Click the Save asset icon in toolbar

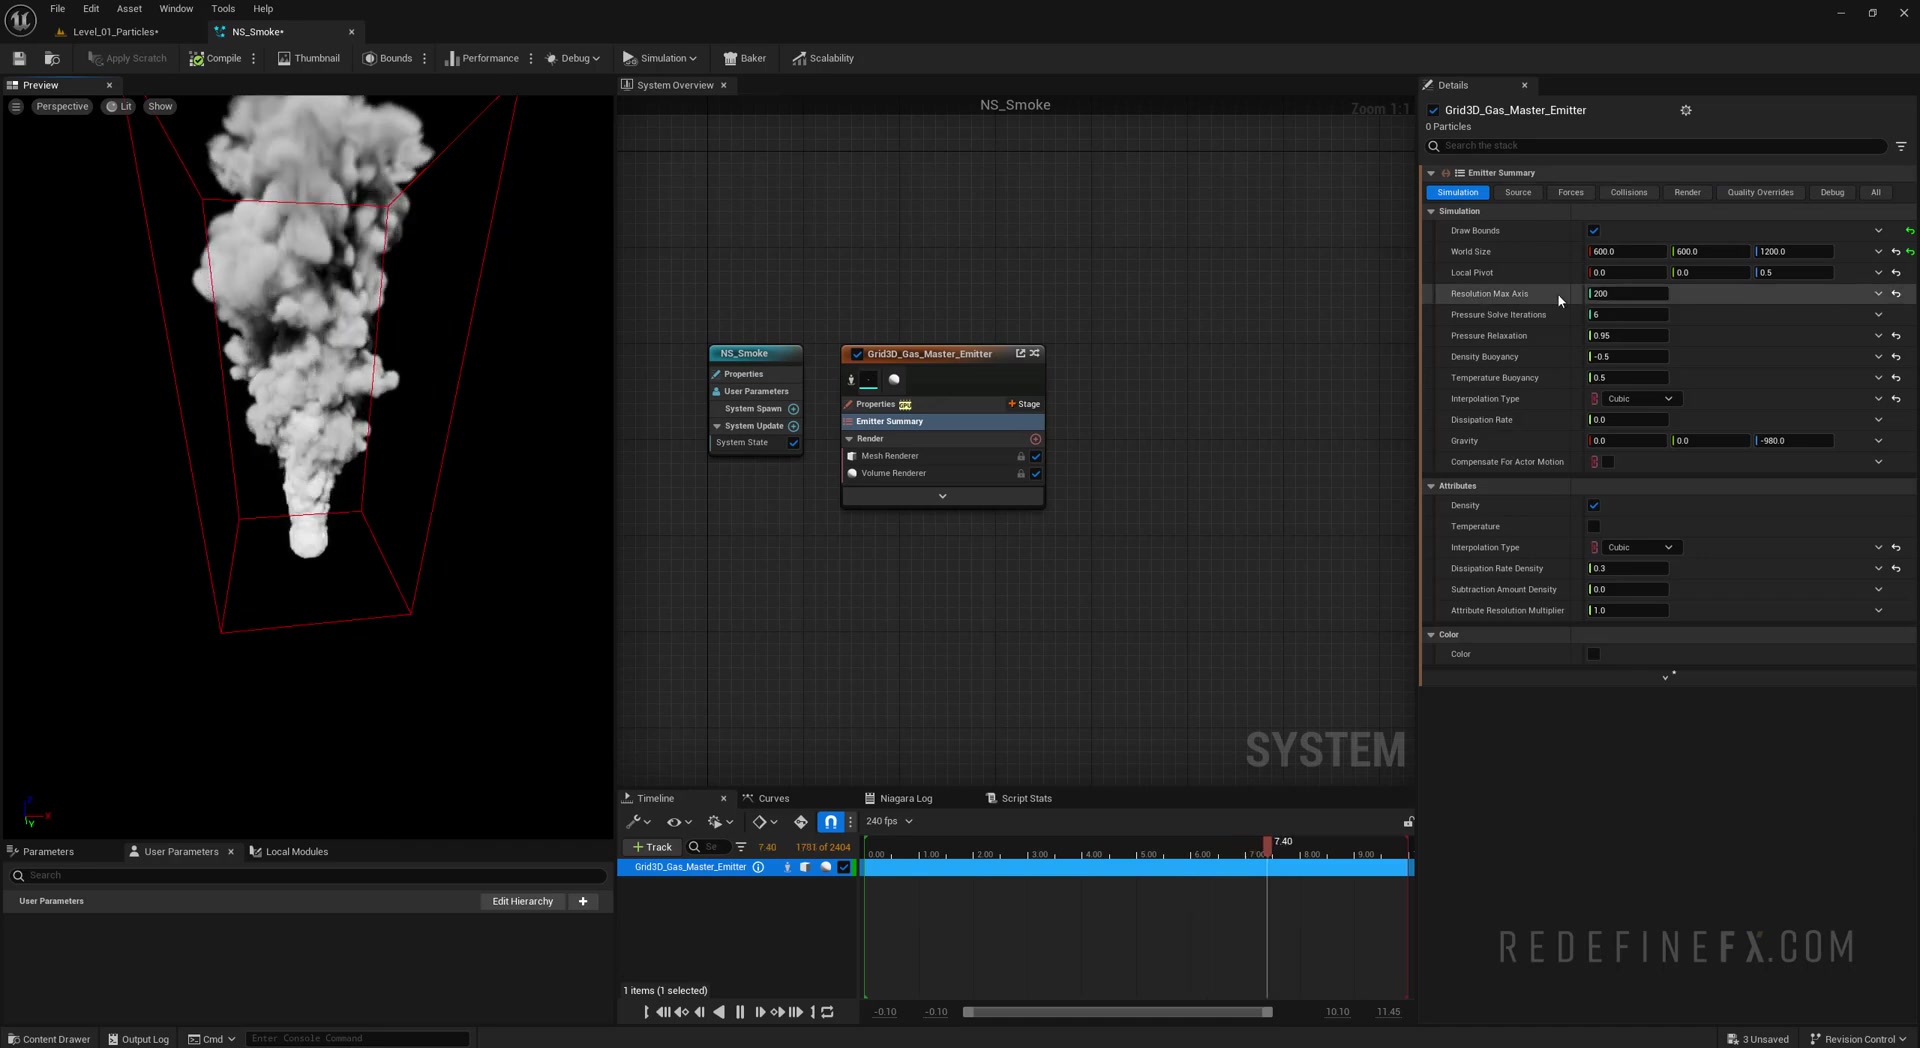[x=19, y=58]
